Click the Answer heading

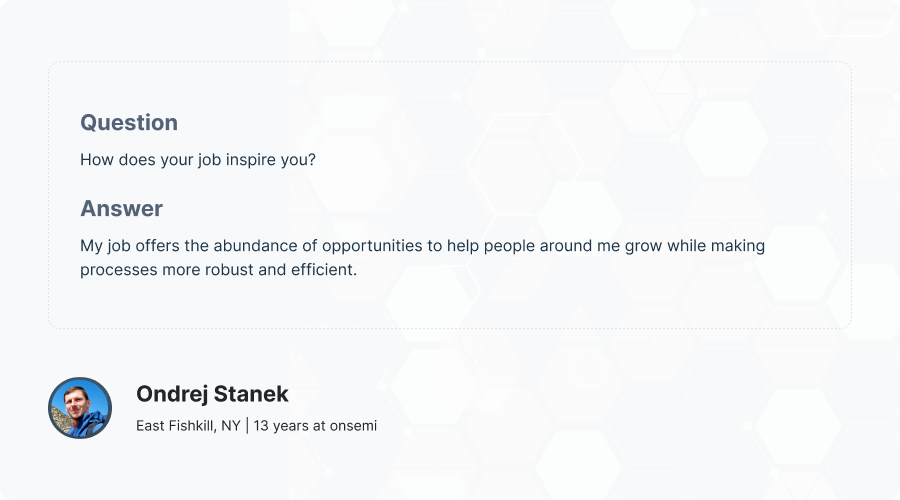(121, 209)
